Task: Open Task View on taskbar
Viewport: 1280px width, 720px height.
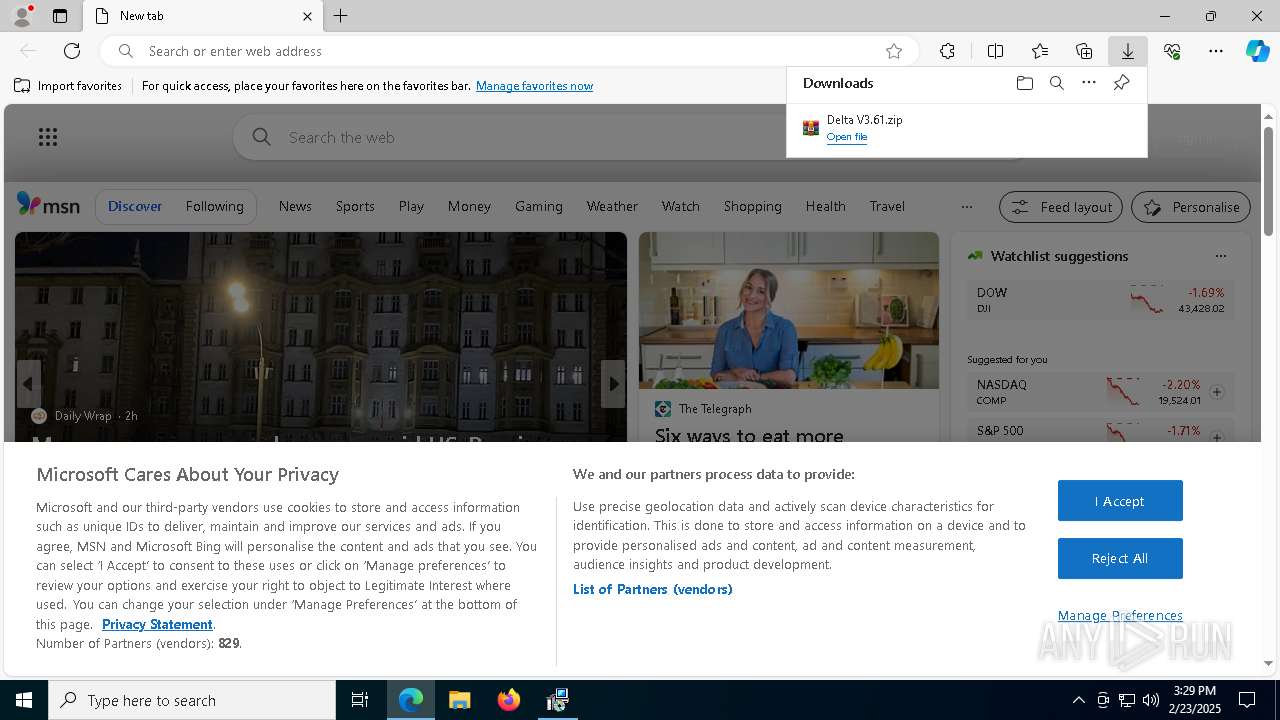Action: tap(360, 700)
